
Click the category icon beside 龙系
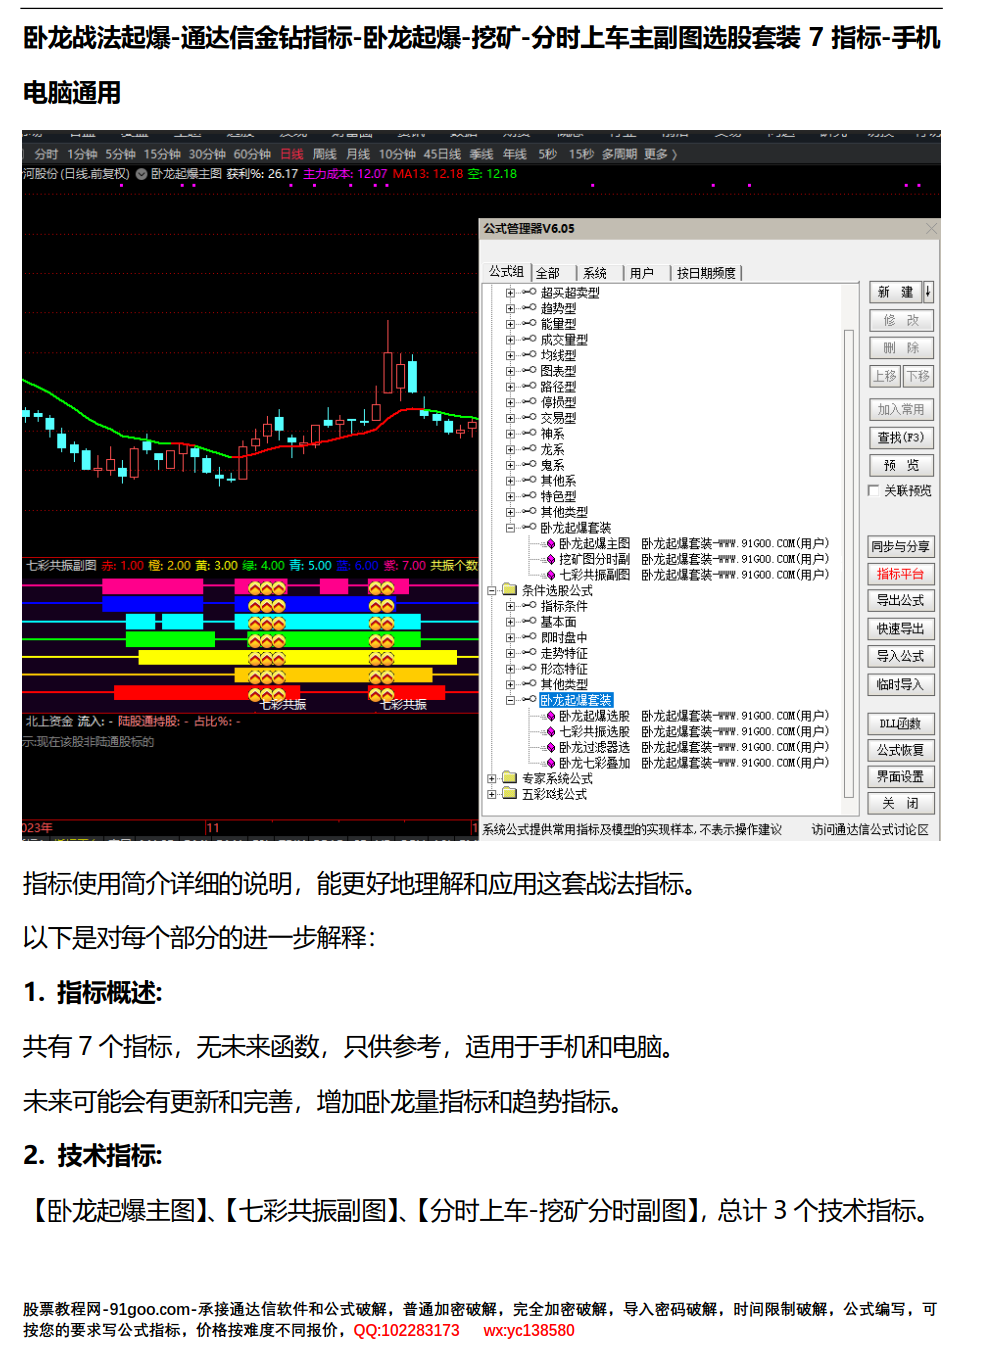click(x=529, y=449)
